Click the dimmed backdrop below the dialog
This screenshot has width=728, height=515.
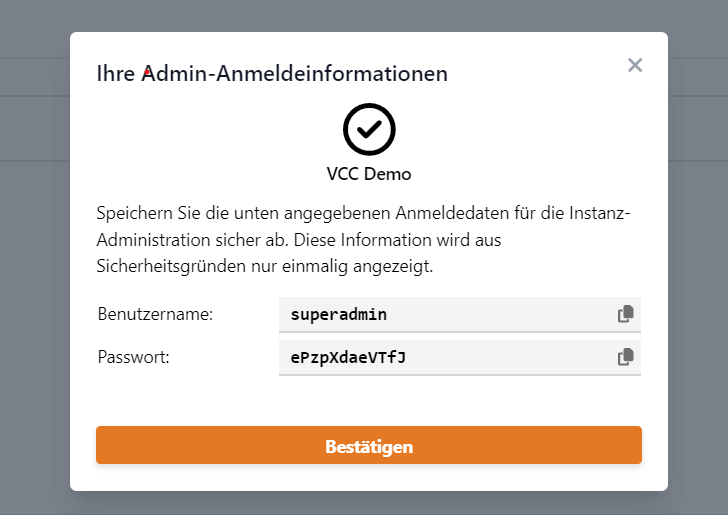tap(369, 503)
